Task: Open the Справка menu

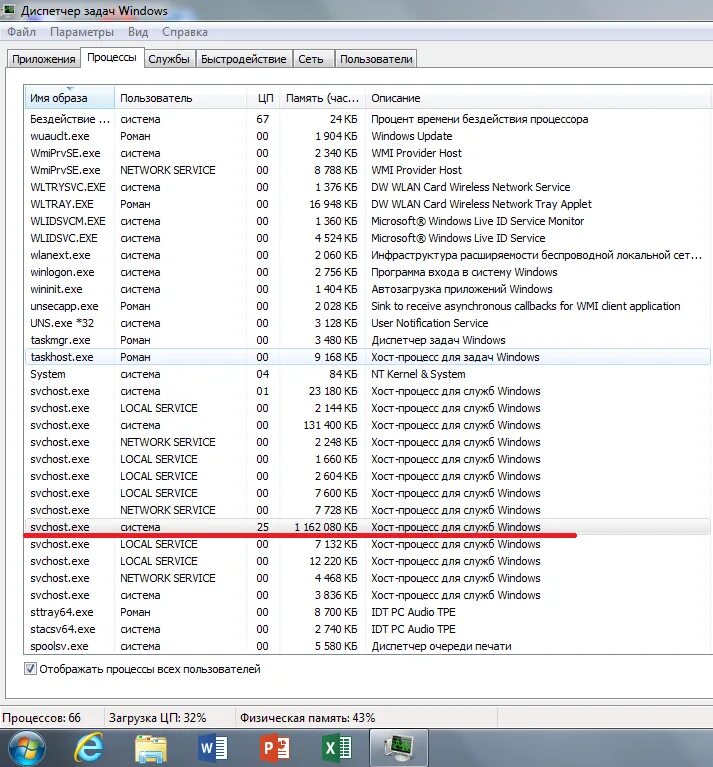Action: coord(185,32)
